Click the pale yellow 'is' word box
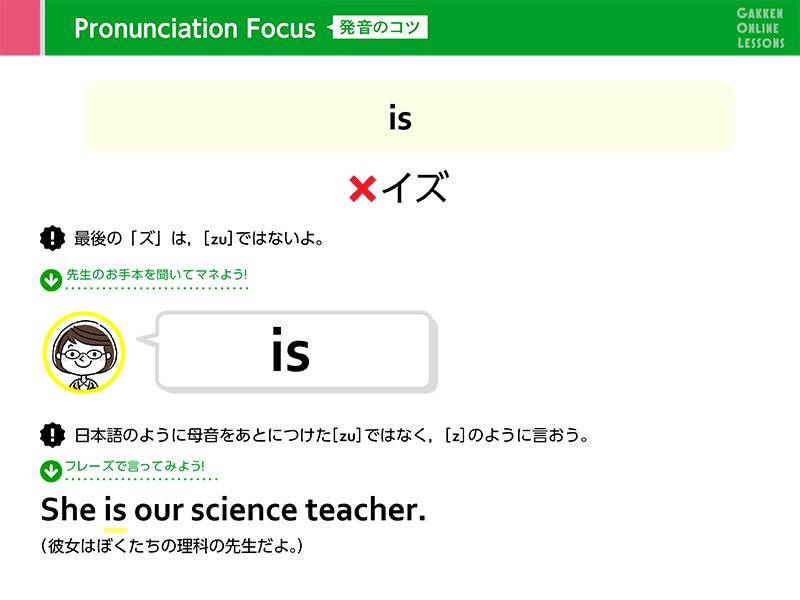This screenshot has width=800, height=600. pyautogui.click(x=409, y=116)
